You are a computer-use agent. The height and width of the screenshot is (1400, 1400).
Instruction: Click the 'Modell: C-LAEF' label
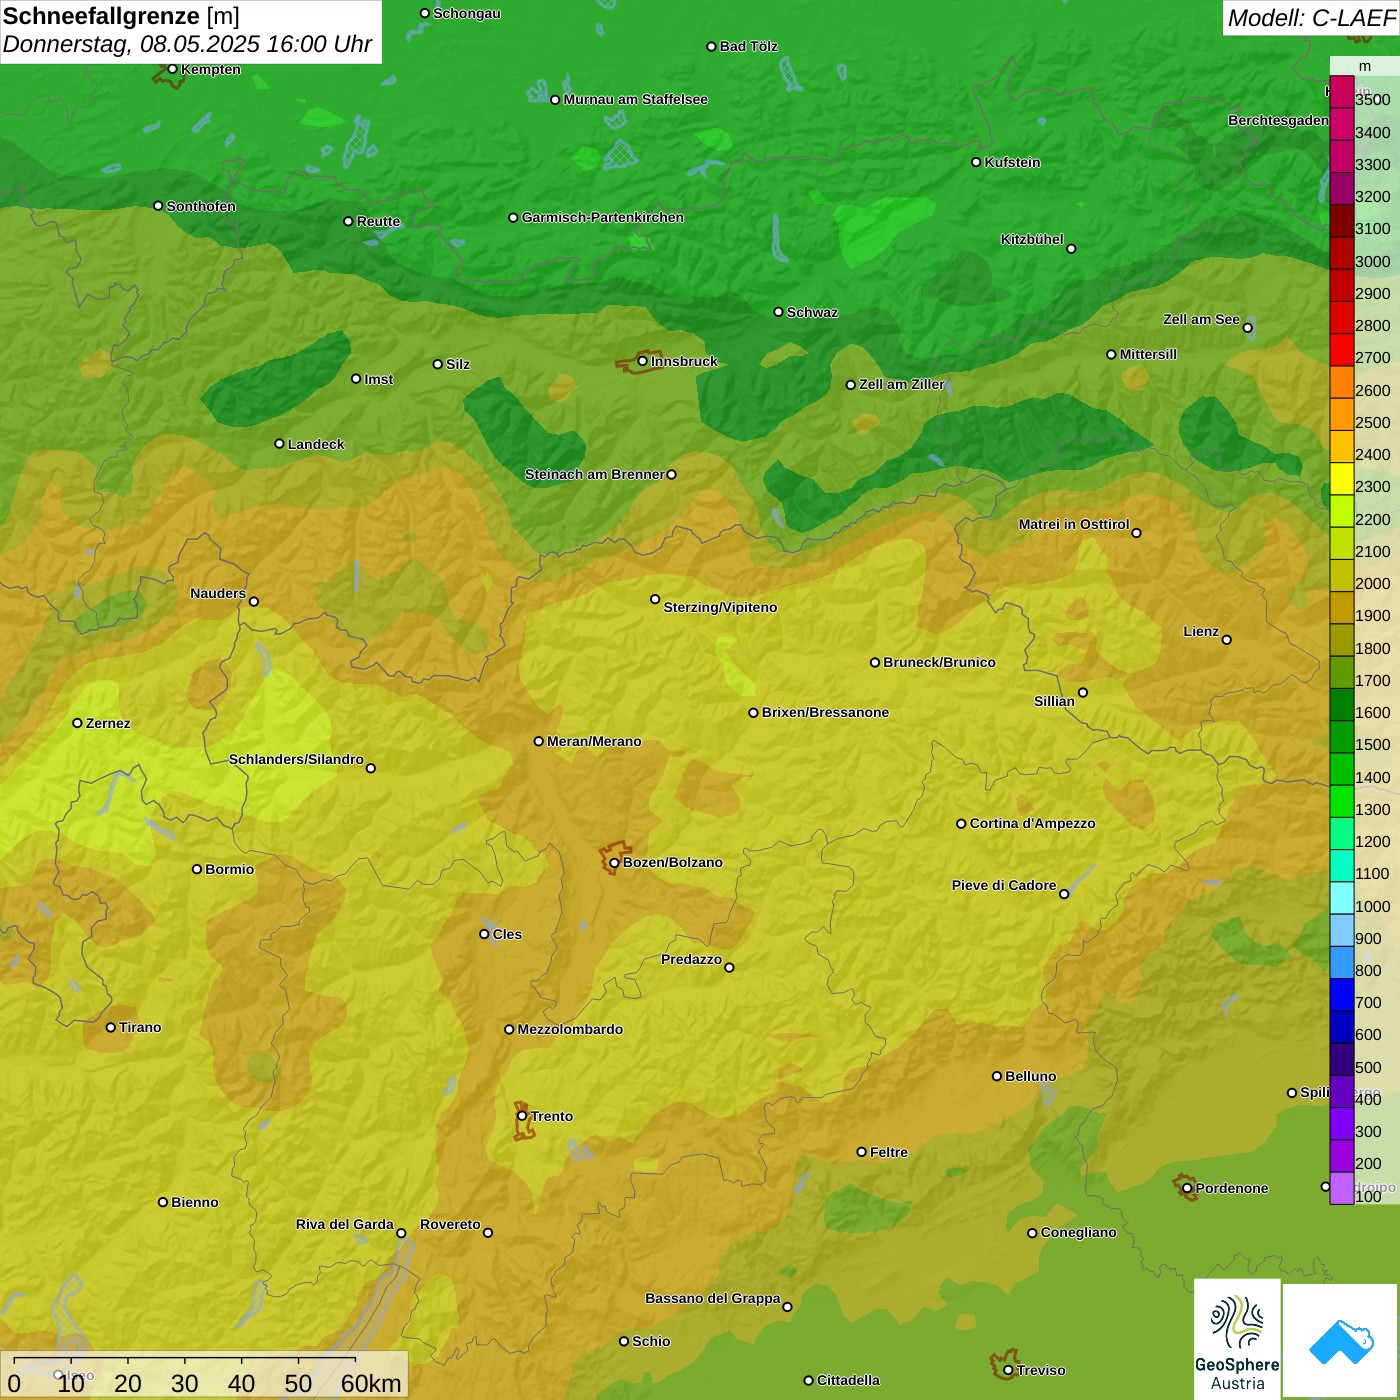click(1310, 18)
